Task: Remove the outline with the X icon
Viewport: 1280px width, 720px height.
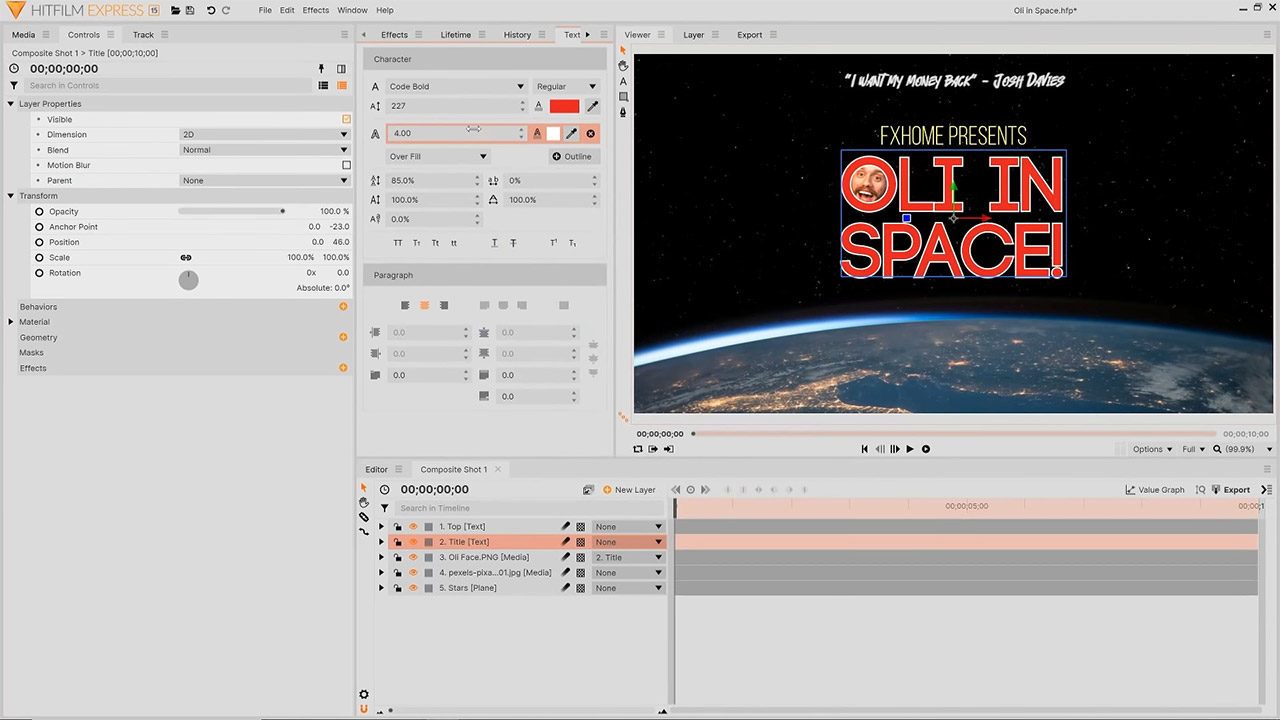Action: [x=590, y=133]
